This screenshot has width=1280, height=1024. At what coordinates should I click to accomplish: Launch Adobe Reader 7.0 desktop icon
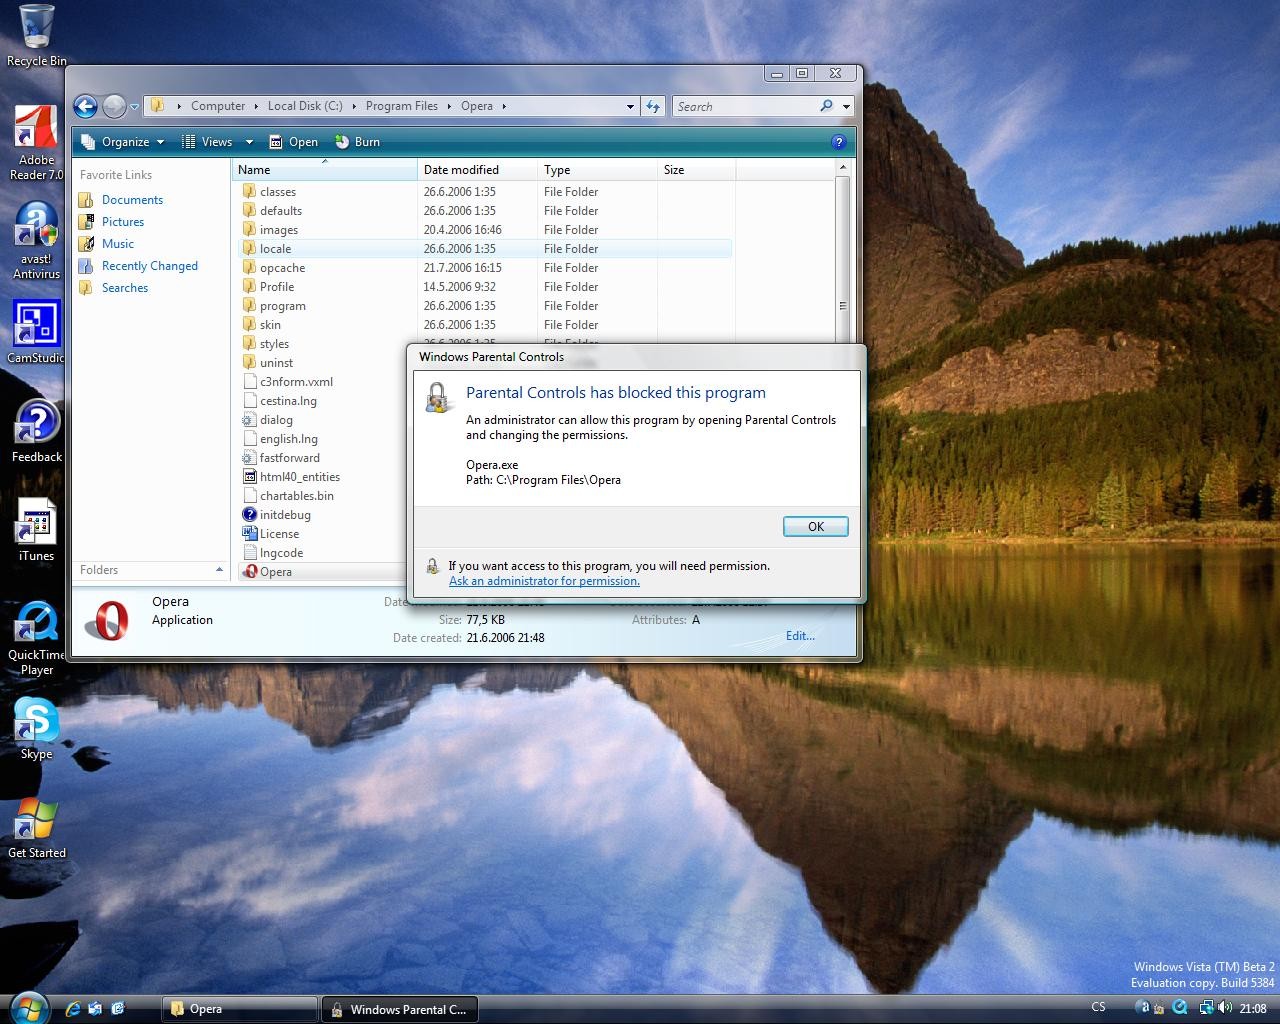[36, 143]
